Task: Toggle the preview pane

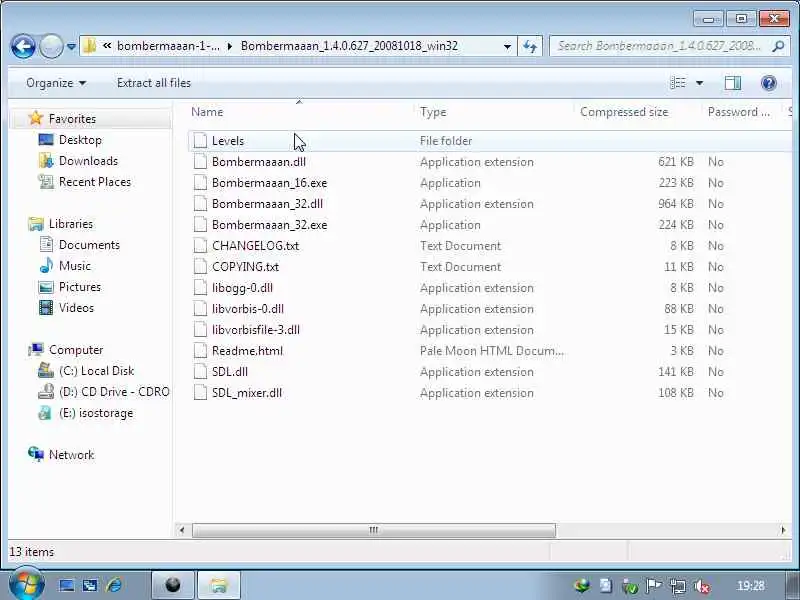Action: (x=733, y=83)
